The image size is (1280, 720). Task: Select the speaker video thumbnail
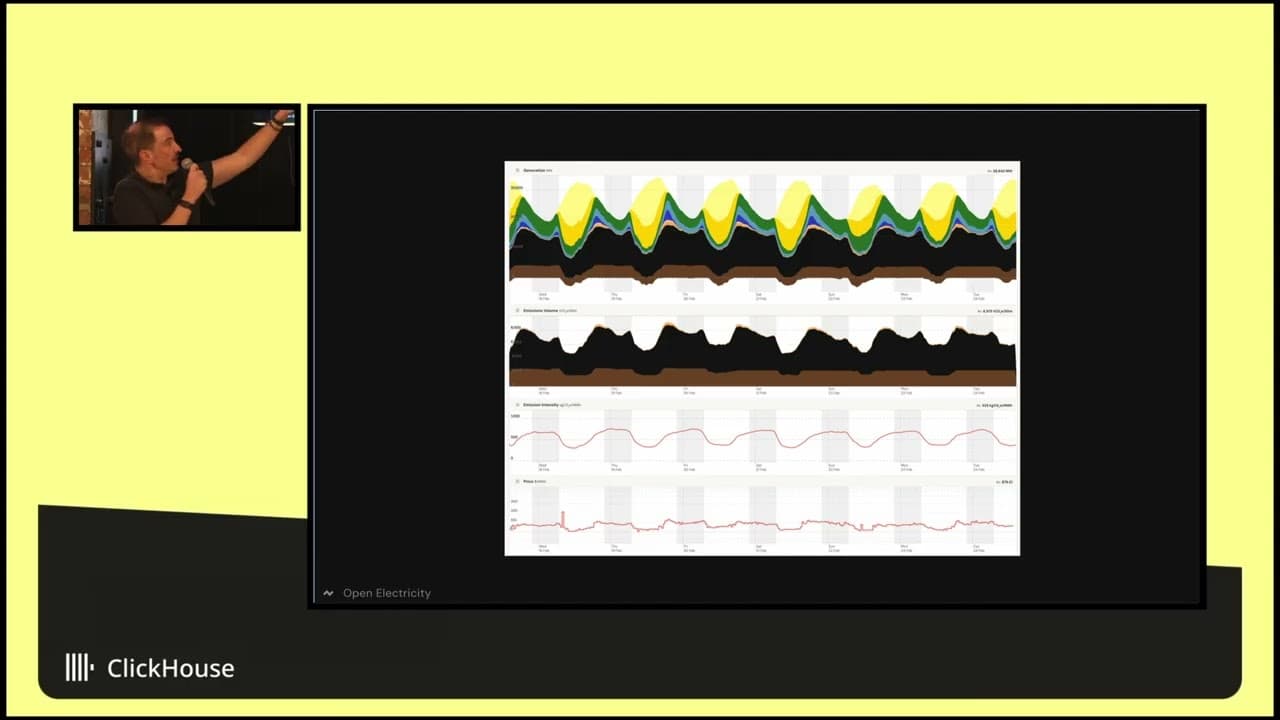tap(187, 168)
